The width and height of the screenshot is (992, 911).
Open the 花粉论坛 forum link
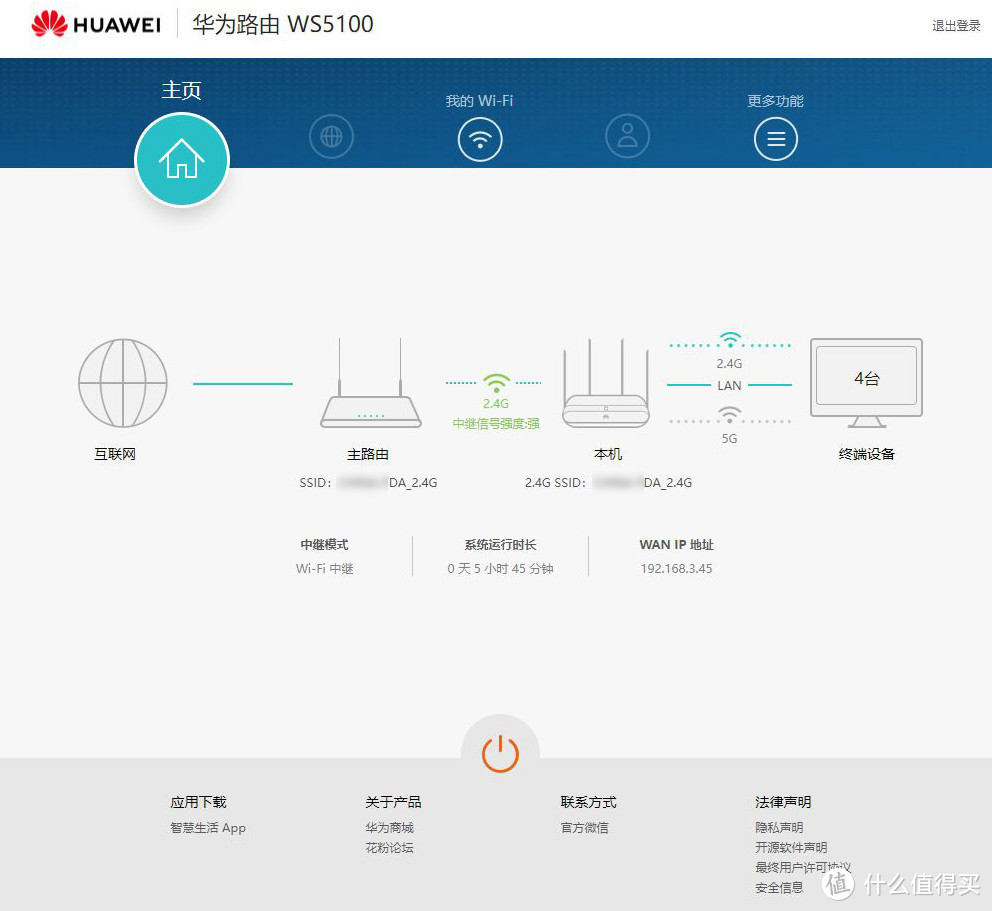(x=390, y=847)
